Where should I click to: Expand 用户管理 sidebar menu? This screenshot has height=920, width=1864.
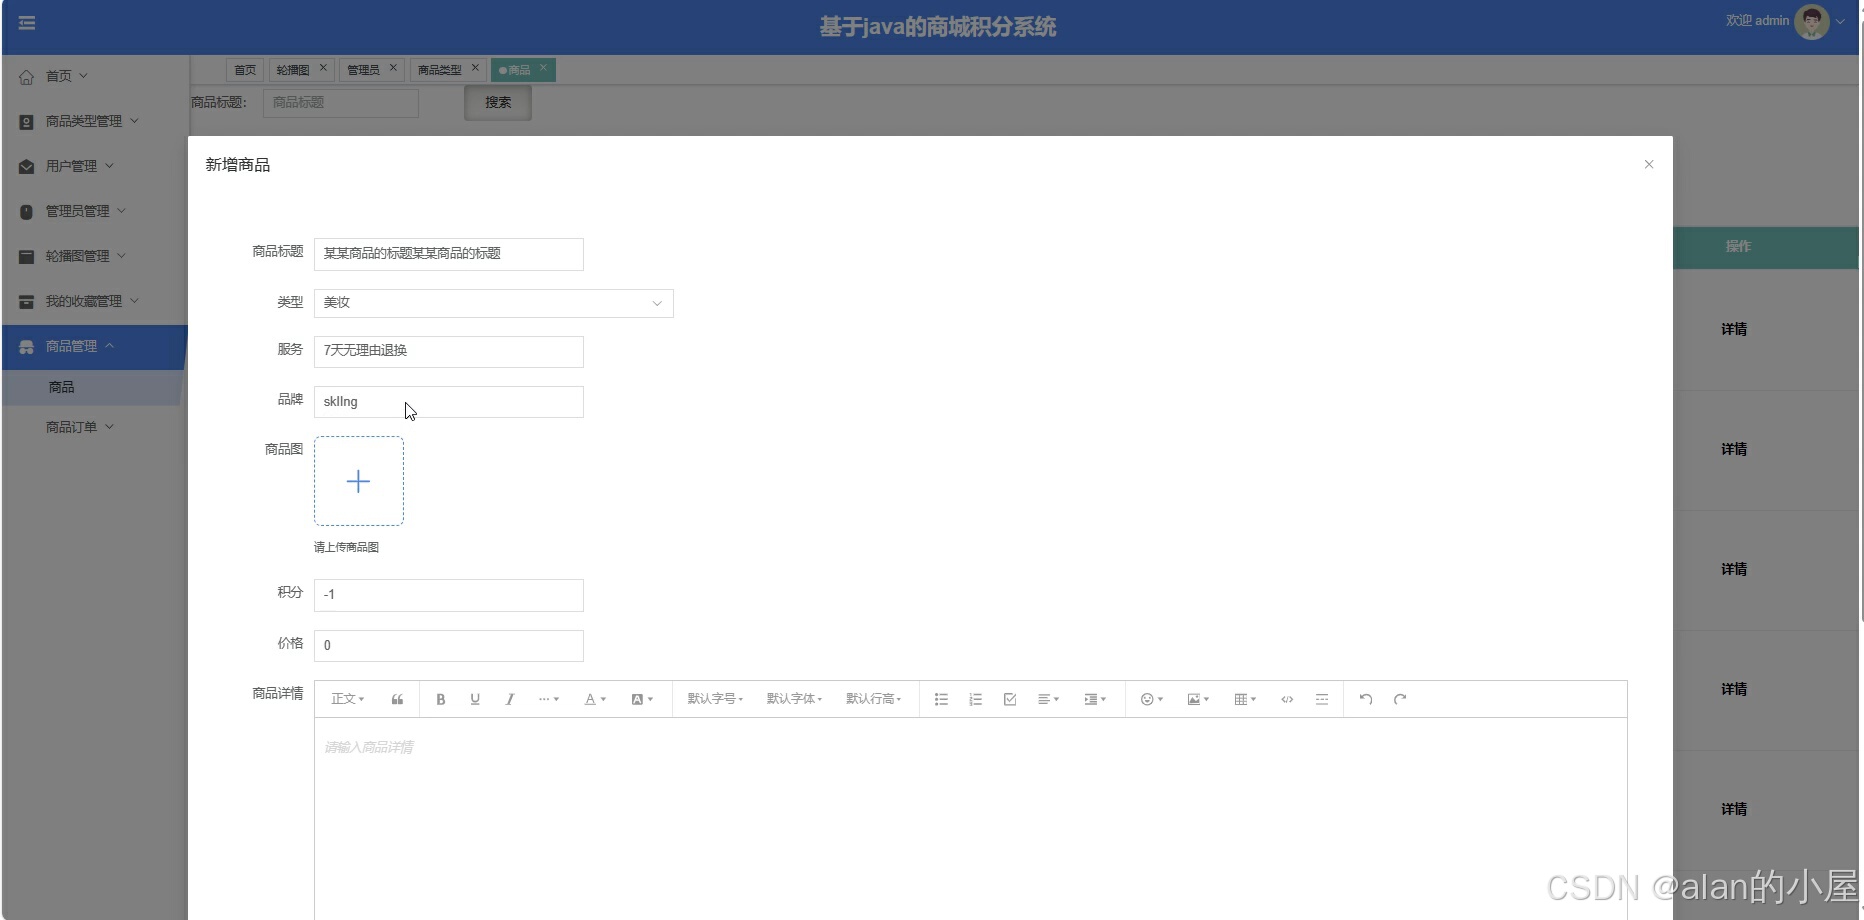pyautogui.click(x=94, y=166)
